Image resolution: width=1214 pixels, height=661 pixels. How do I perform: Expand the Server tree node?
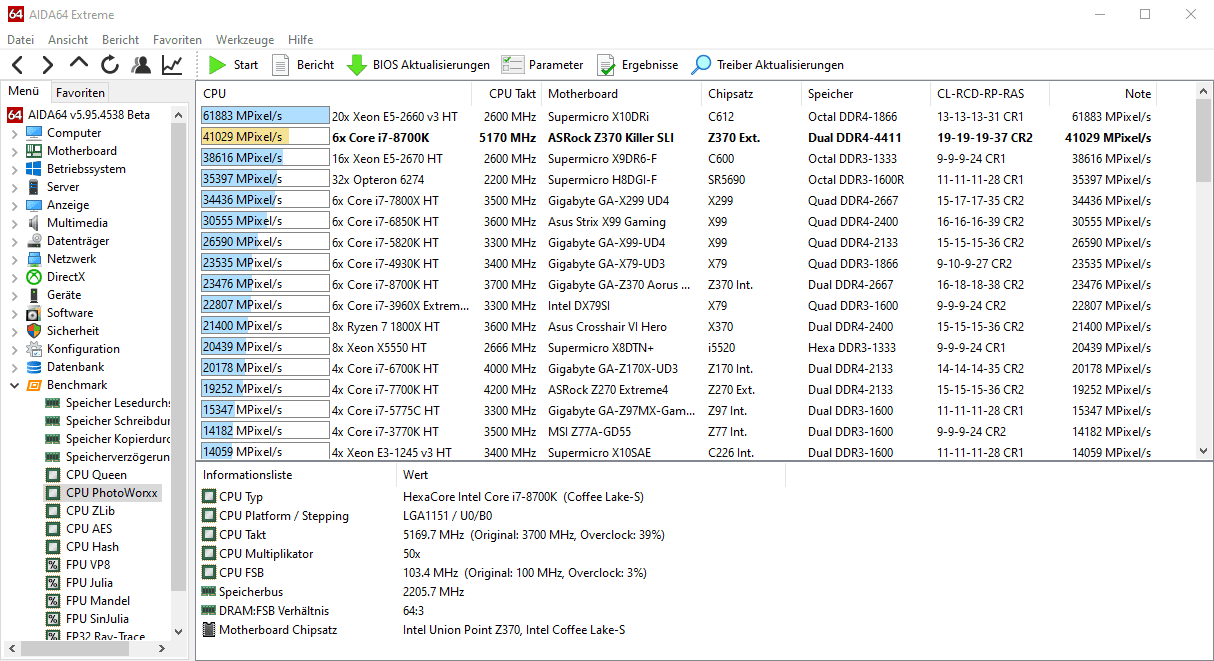coord(14,187)
